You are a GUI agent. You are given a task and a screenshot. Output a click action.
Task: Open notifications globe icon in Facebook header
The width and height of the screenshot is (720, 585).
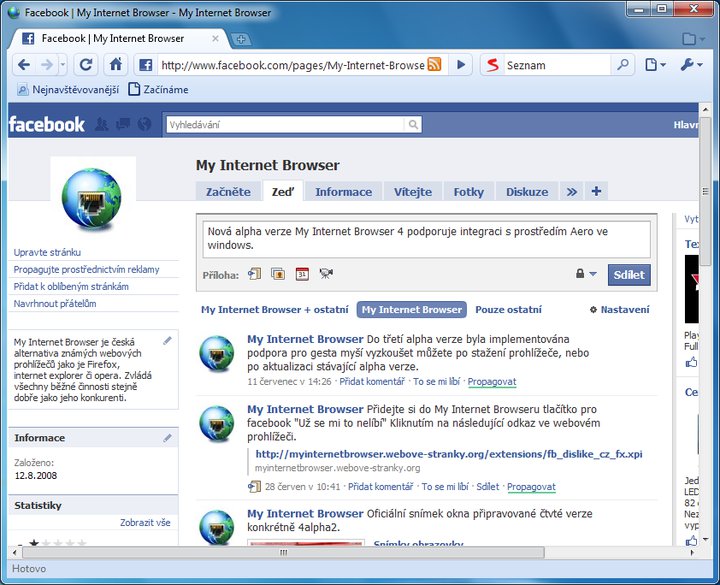(144, 124)
